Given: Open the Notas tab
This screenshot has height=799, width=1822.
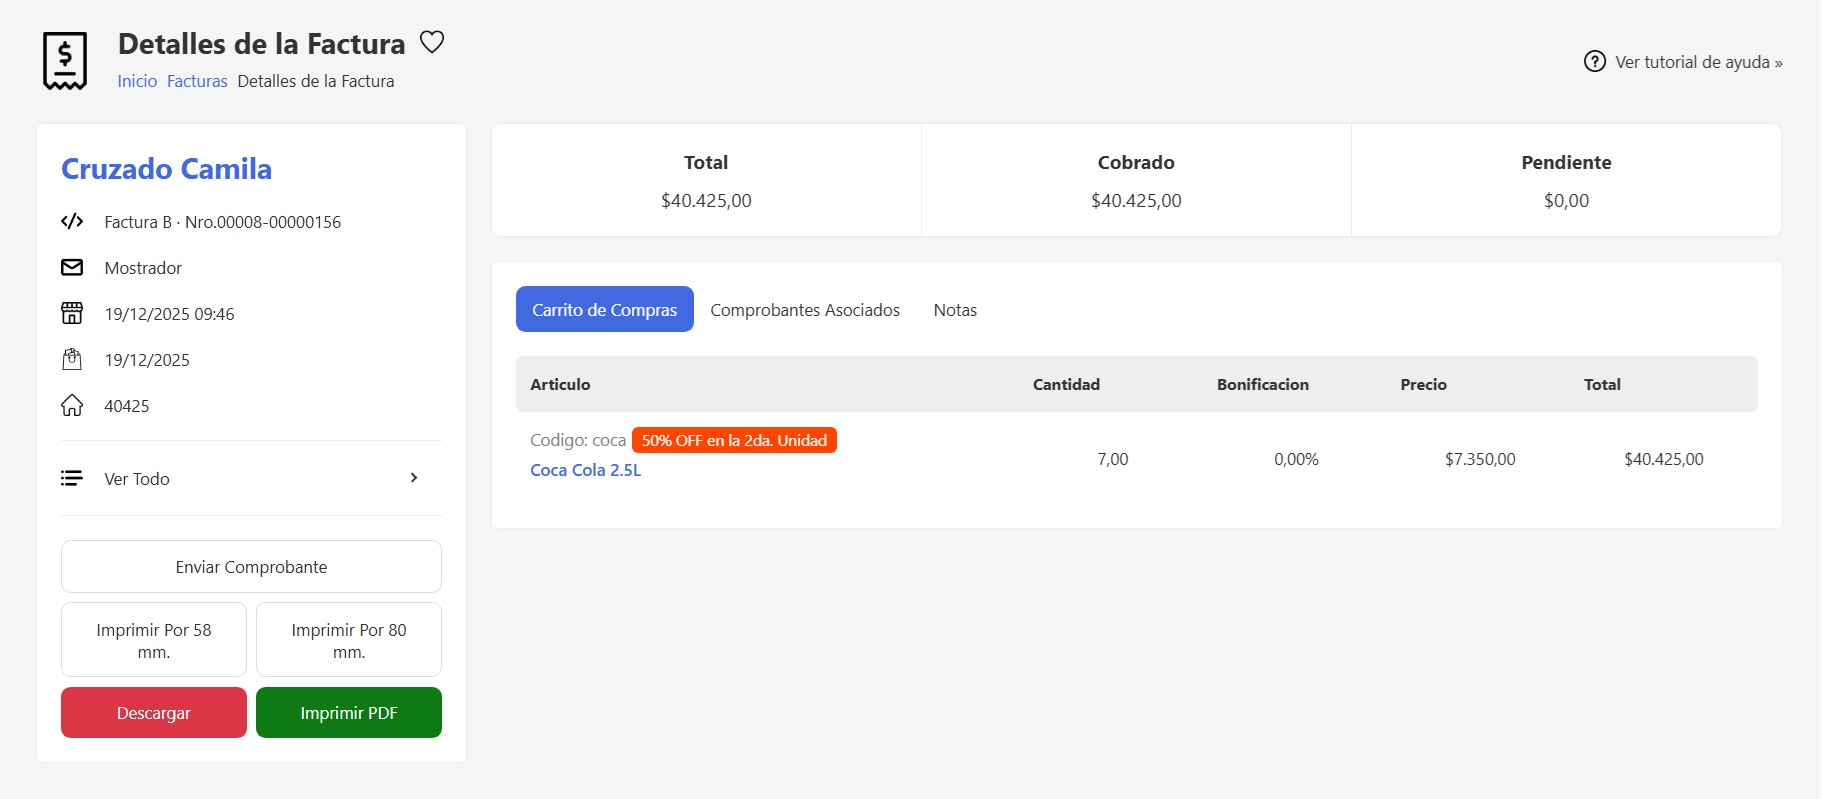Looking at the screenshot, I should [955, 310].
